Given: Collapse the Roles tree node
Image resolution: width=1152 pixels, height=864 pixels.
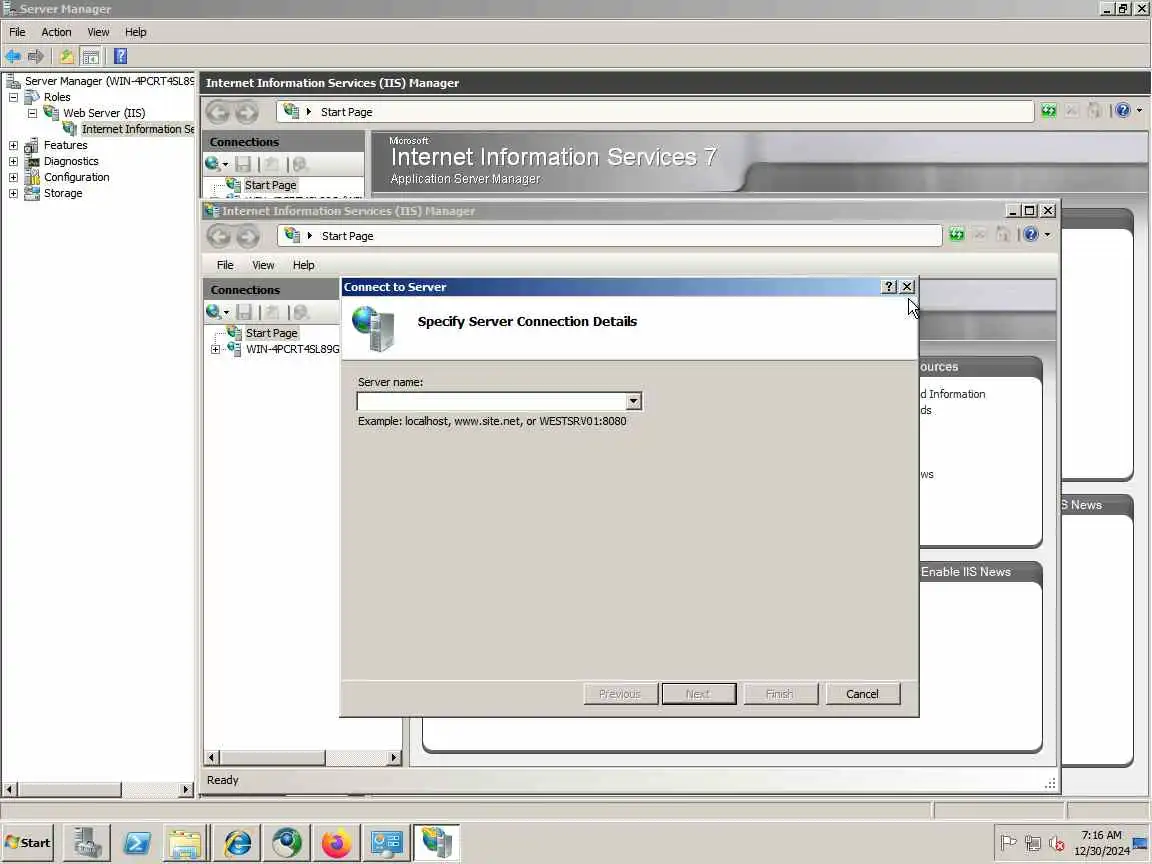Looking at the screenshot, I should [x=13, y=97].
